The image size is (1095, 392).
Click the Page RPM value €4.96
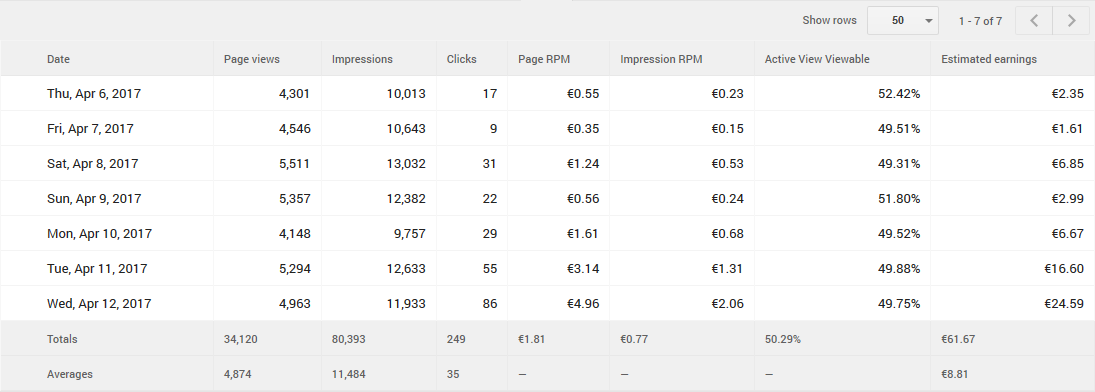point(582,303)
